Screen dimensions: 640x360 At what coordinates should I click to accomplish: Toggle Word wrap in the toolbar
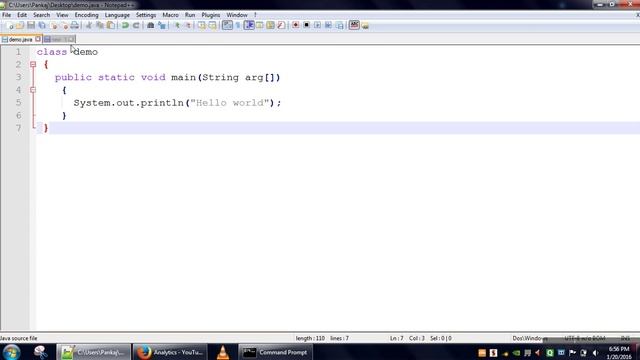click(227, 25)
